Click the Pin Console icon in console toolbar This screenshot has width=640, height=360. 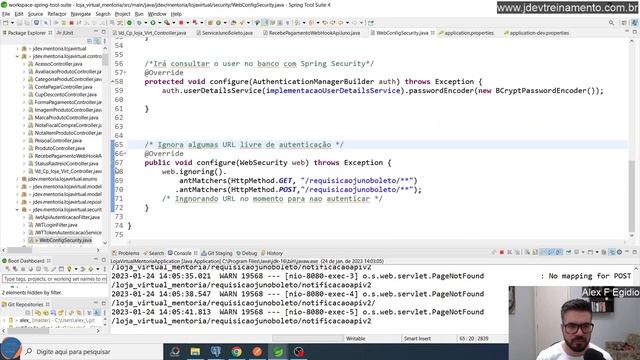pyautogui.click(x=569, y=252)
